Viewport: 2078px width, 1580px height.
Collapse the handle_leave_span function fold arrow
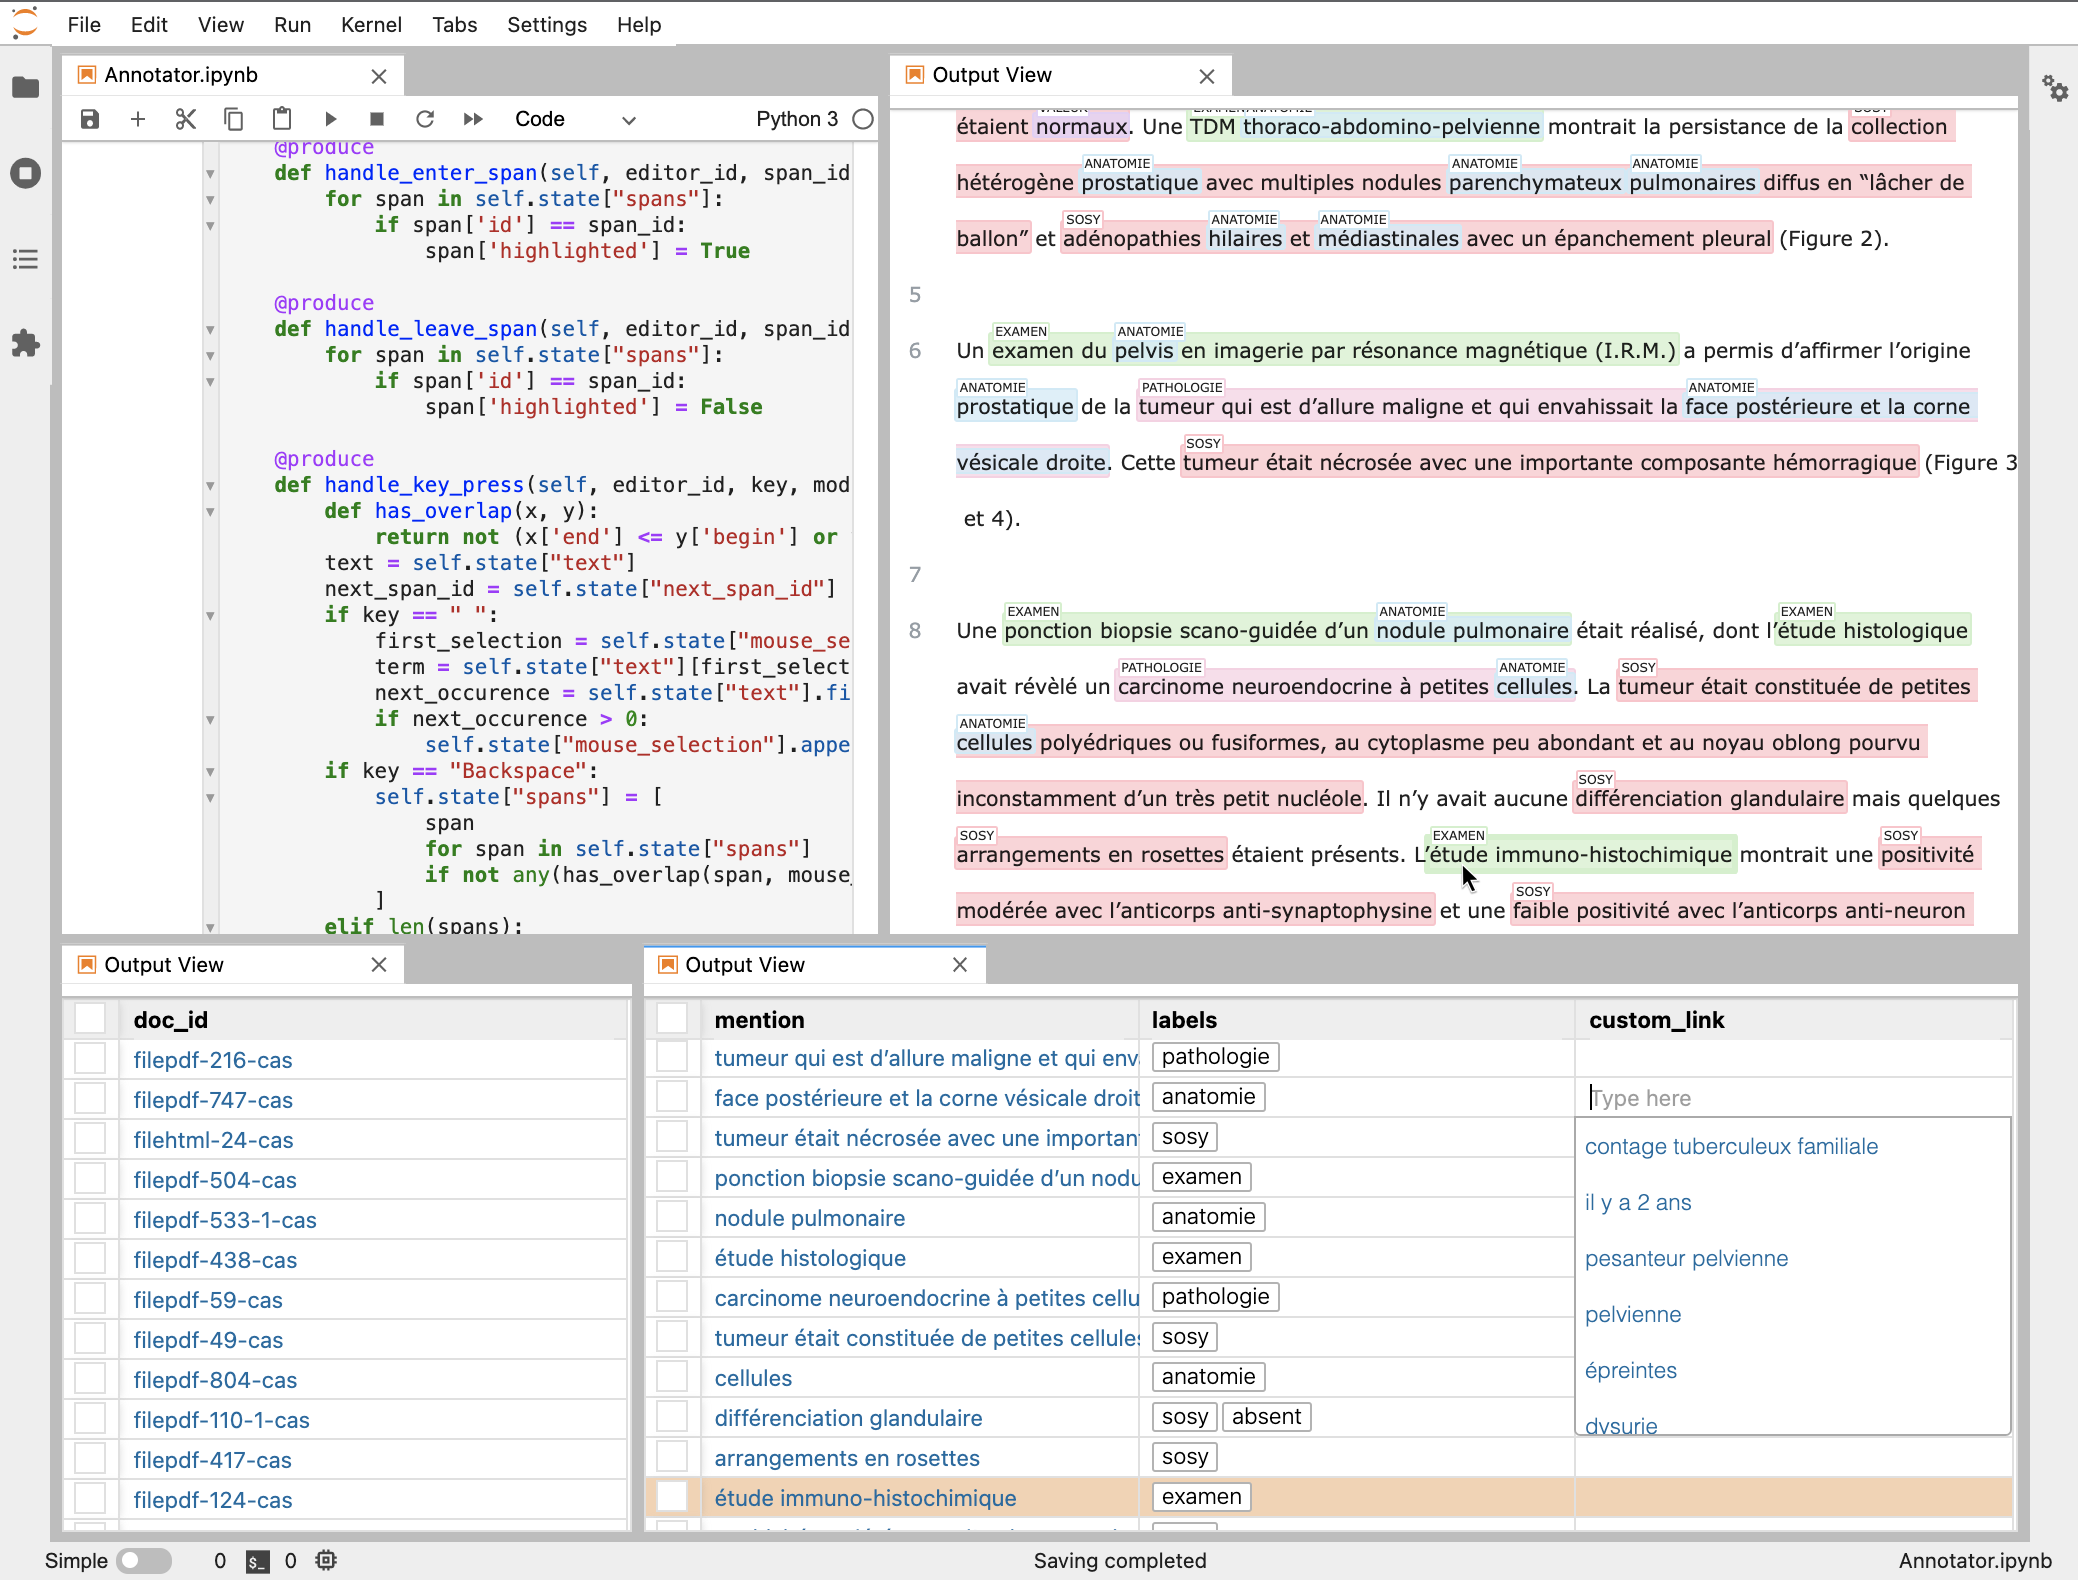point(210,329)
